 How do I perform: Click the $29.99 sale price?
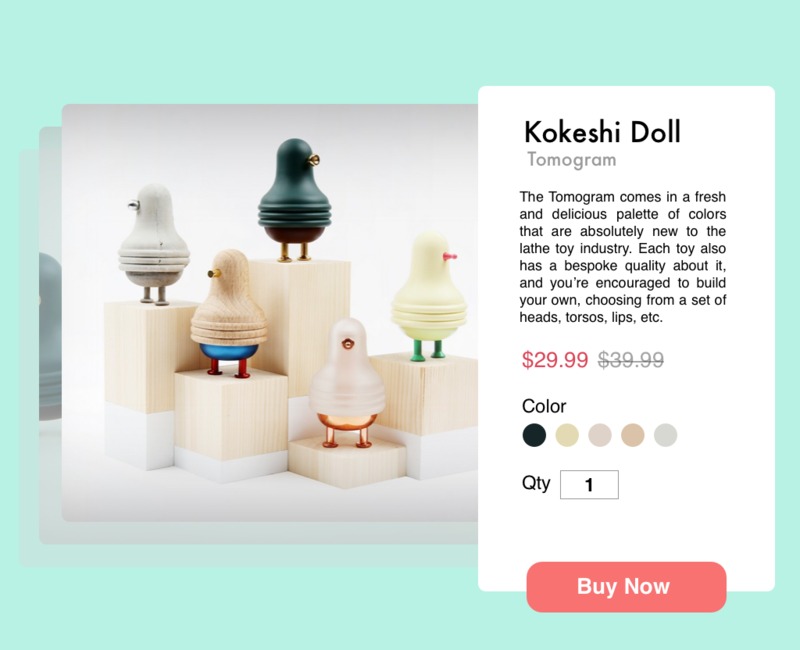(555, 360)
